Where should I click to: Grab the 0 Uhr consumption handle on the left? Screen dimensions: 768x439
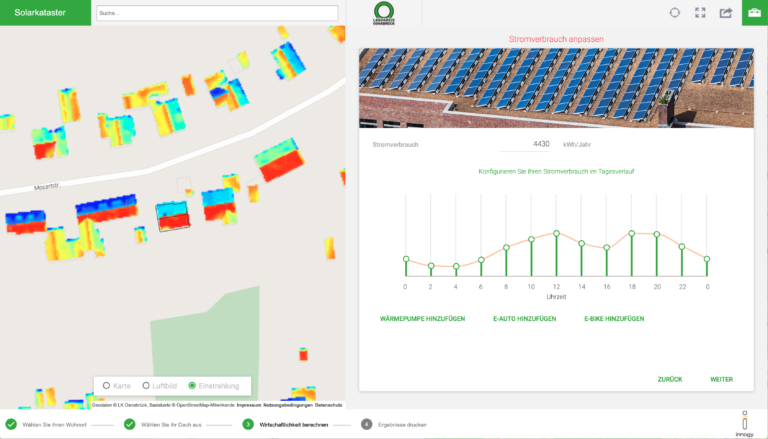(406, 259)
